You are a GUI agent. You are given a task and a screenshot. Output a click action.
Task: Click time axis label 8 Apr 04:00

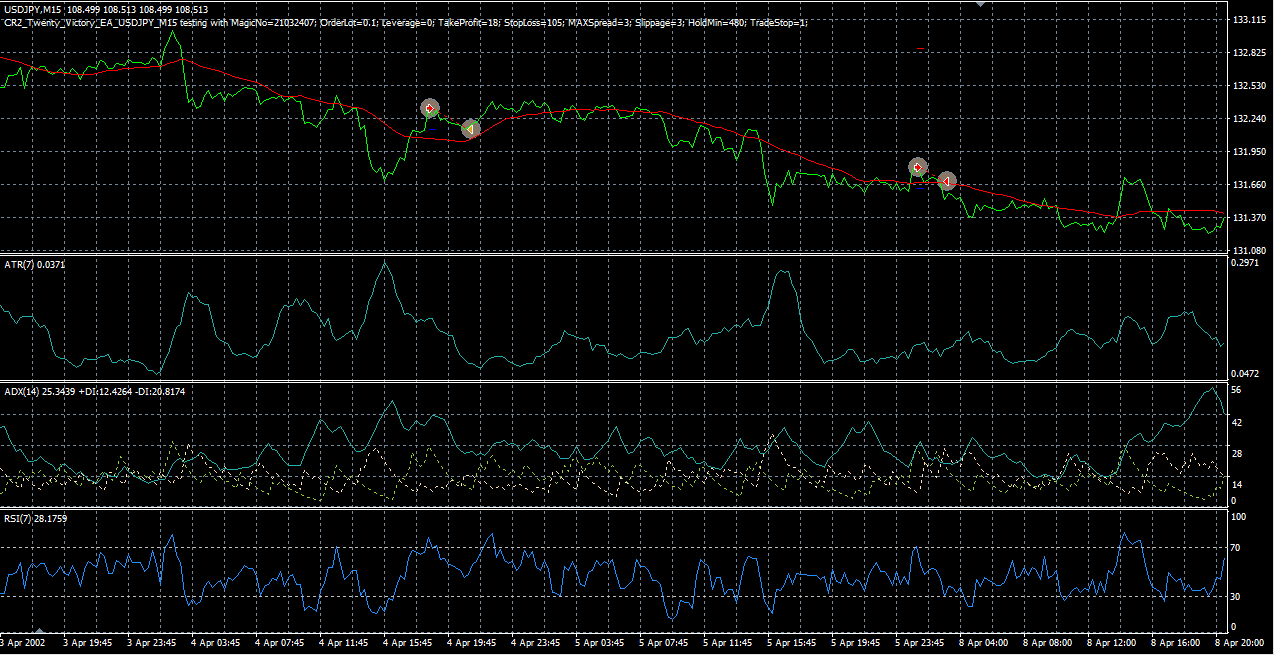coord(983,643)
